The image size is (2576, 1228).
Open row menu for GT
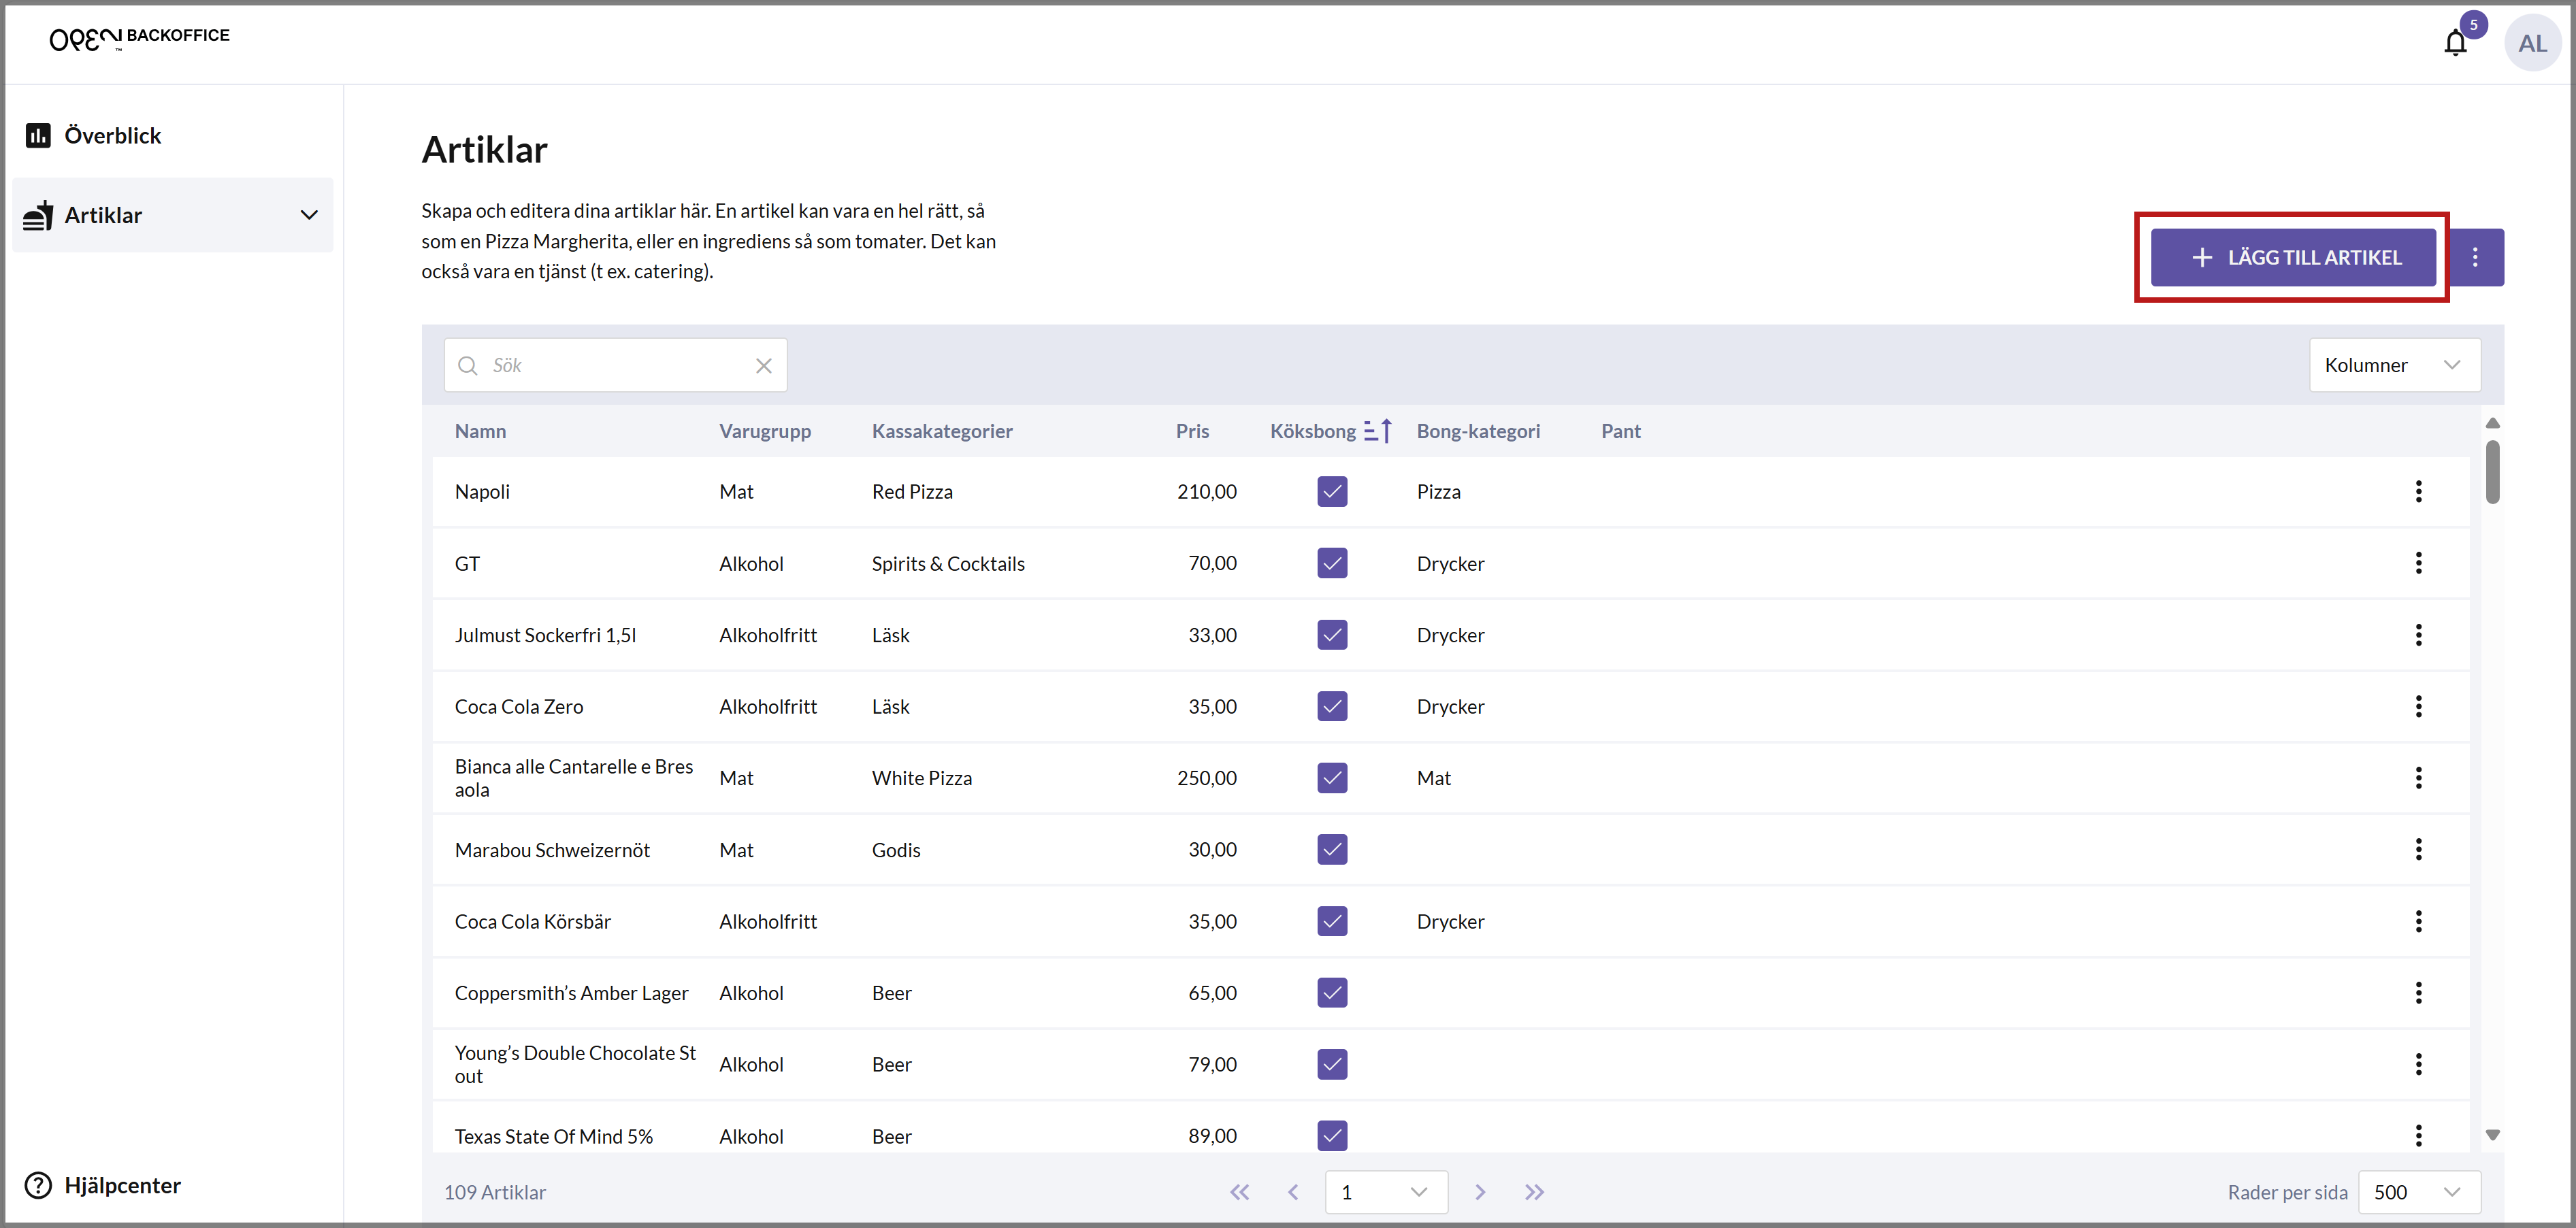click(2418, 563)
